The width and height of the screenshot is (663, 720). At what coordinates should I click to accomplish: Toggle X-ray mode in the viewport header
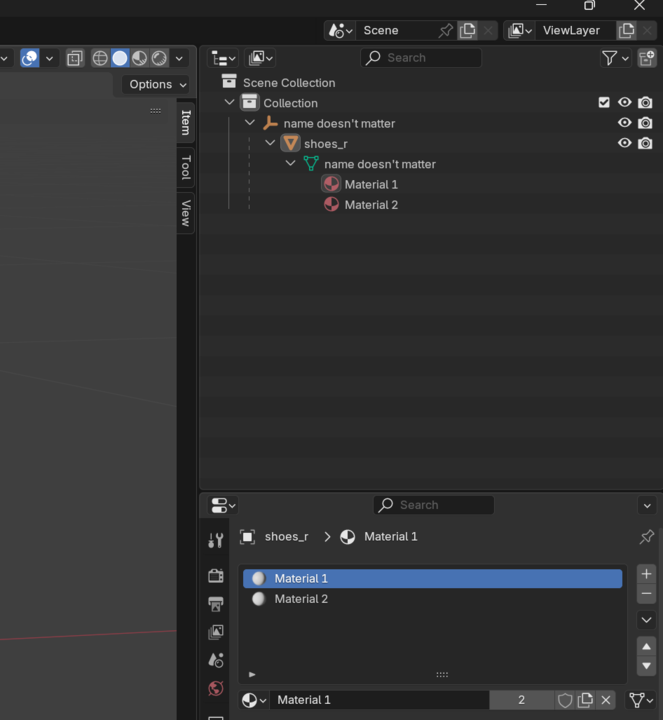coord(75,58)
